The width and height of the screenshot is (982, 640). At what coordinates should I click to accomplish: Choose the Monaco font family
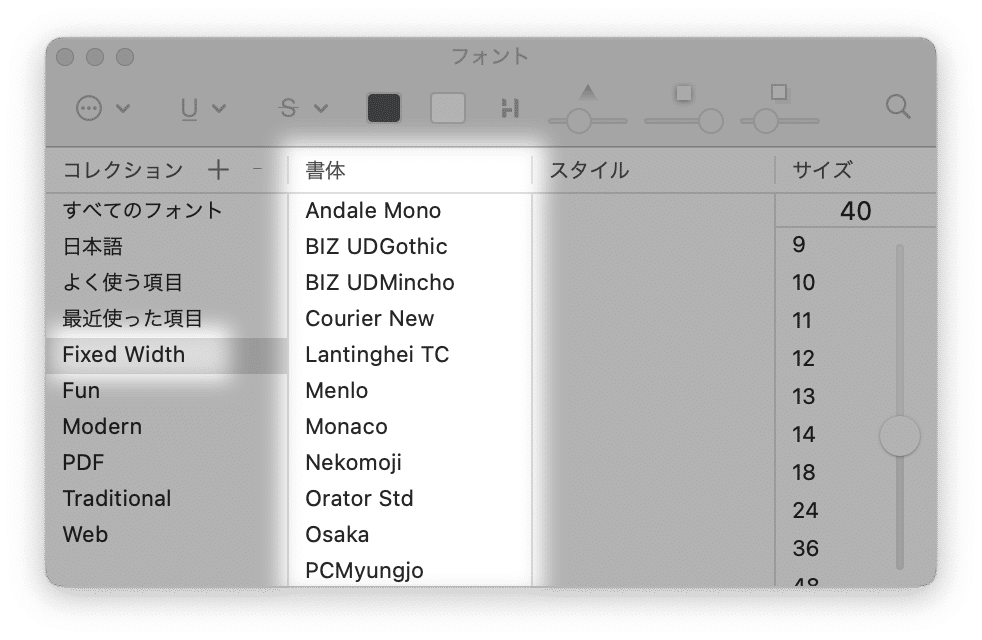pyautogui.click(x=410, y=427)
